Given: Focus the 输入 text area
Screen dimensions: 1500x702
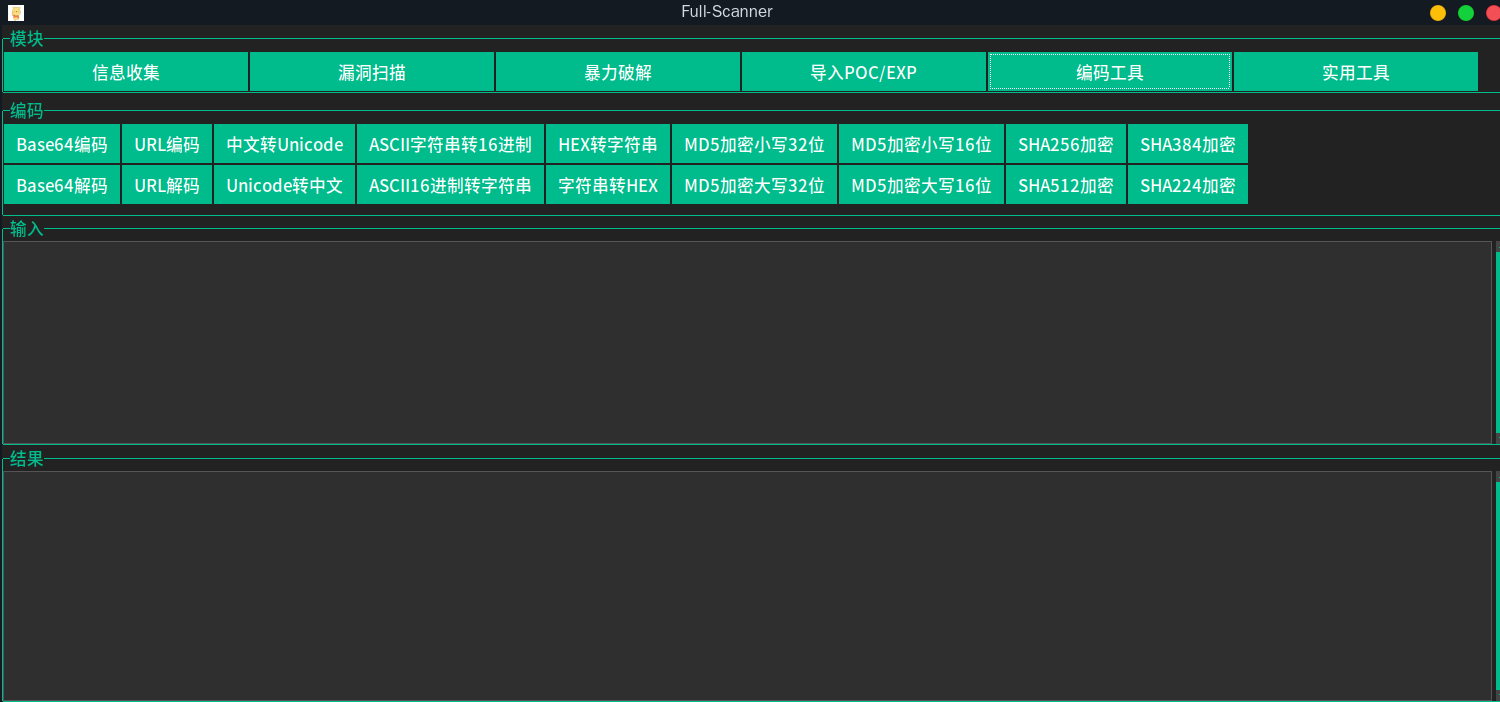Looking at the screenshot, I should tap(746, 342).
